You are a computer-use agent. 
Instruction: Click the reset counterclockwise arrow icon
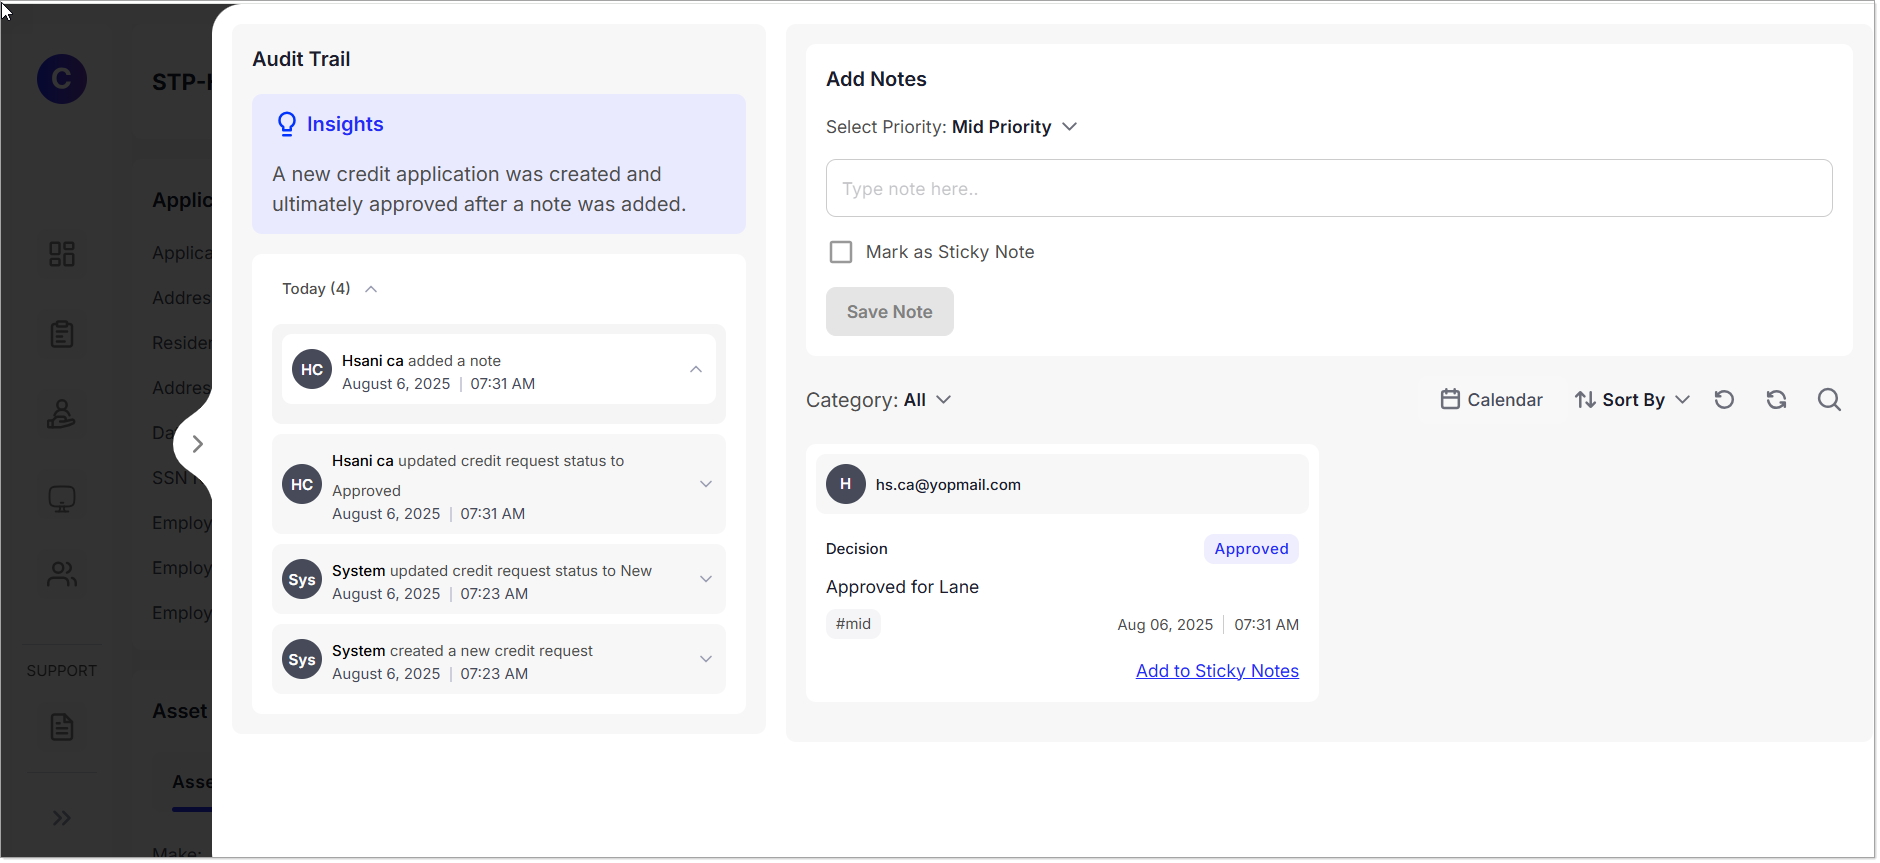[x=1723, y=400]
